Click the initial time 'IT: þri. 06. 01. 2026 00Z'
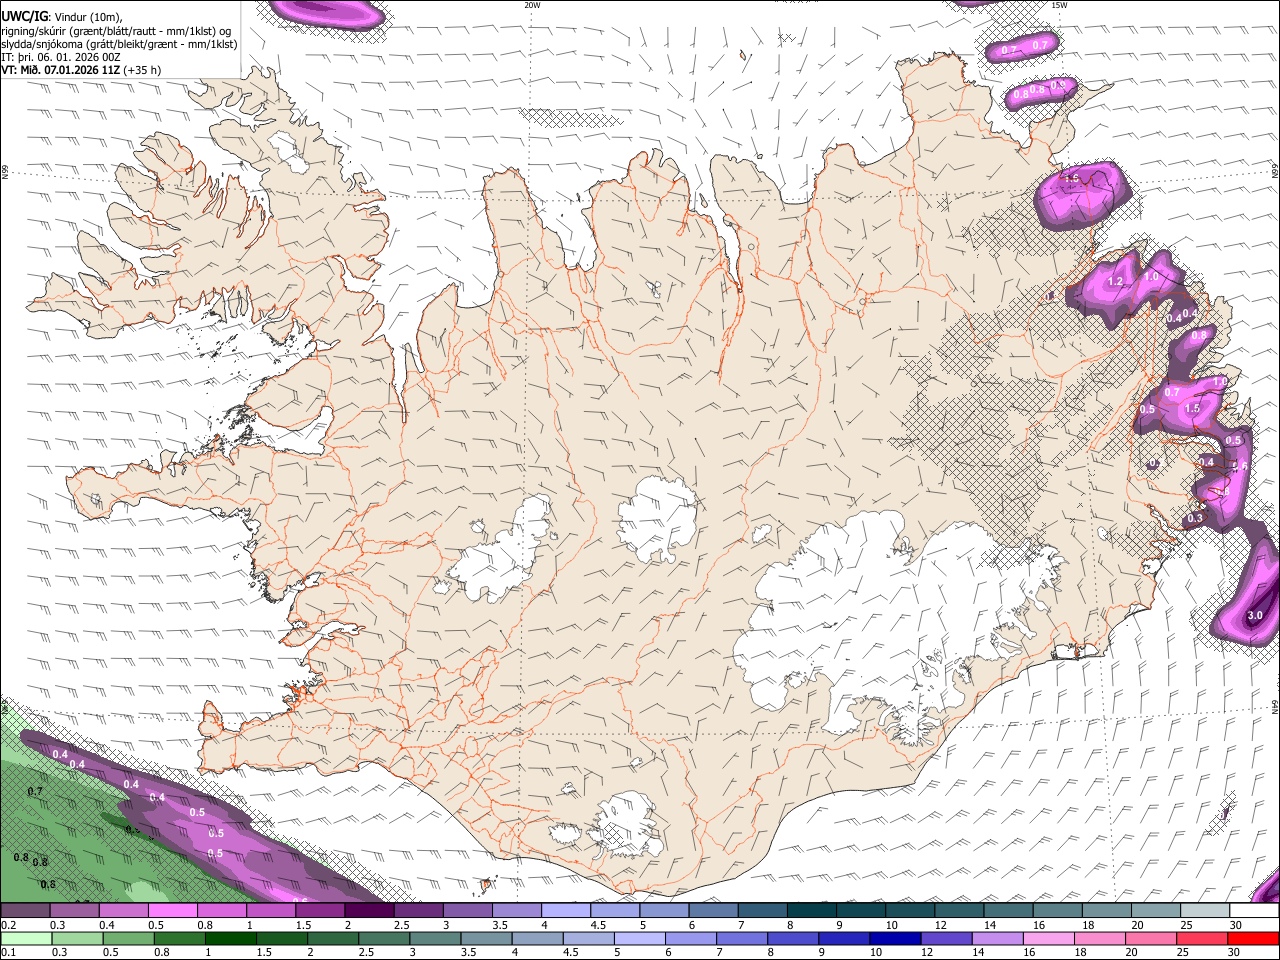The width and height of the screenshot is (1280, 960). coord(61,57)
